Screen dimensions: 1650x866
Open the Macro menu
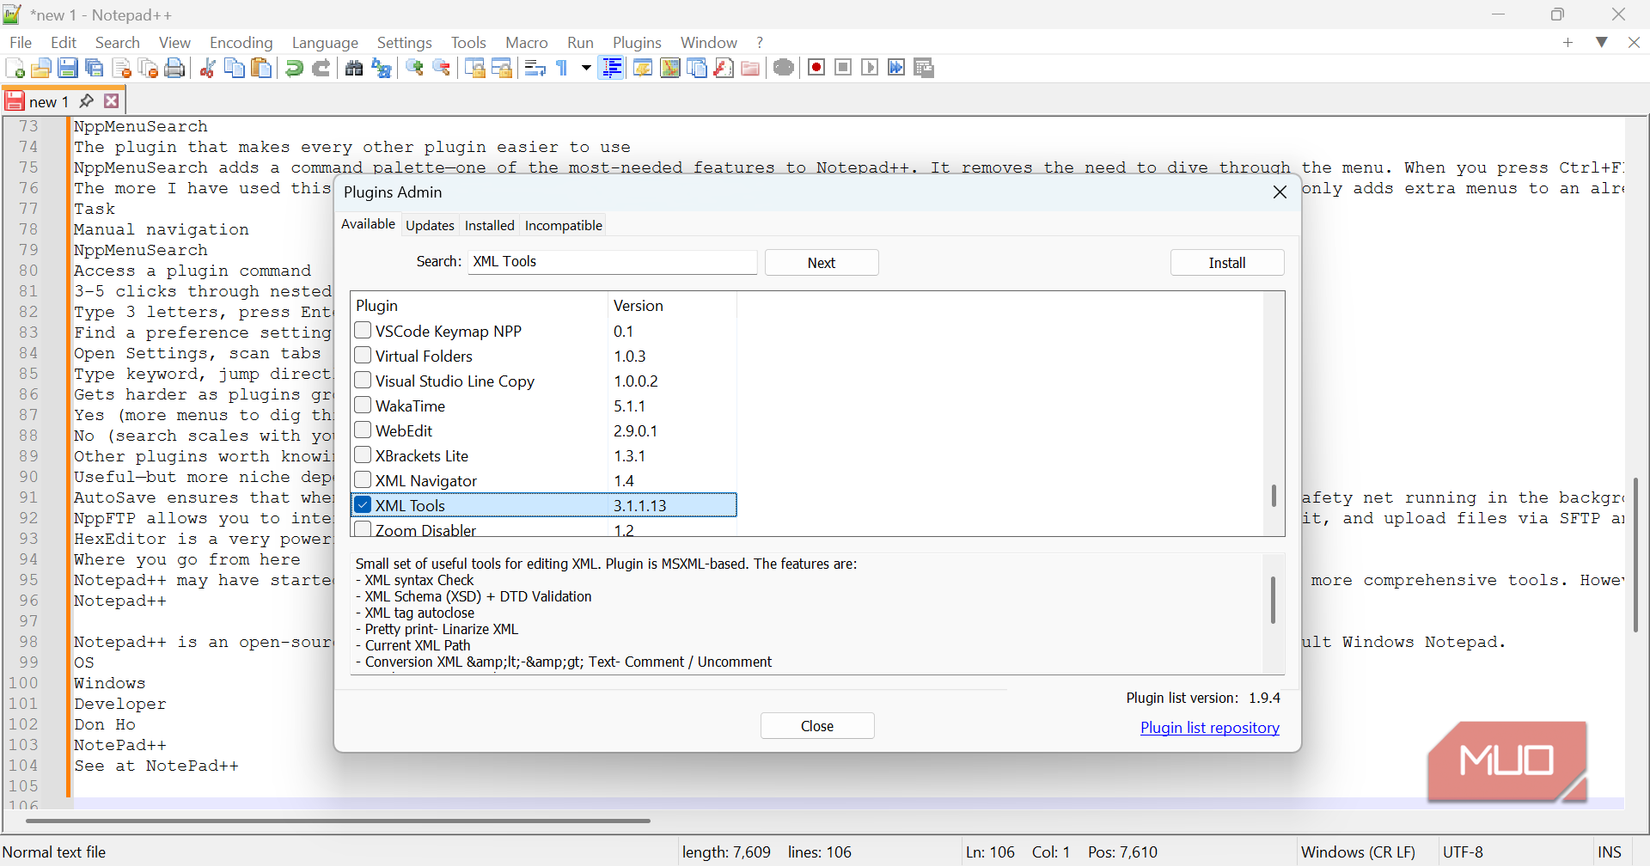526,42
